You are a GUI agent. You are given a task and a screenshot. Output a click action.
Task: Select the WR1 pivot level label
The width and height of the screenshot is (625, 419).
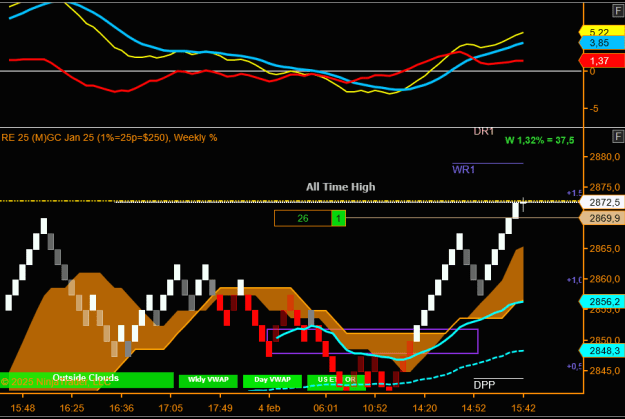(463, 170)
